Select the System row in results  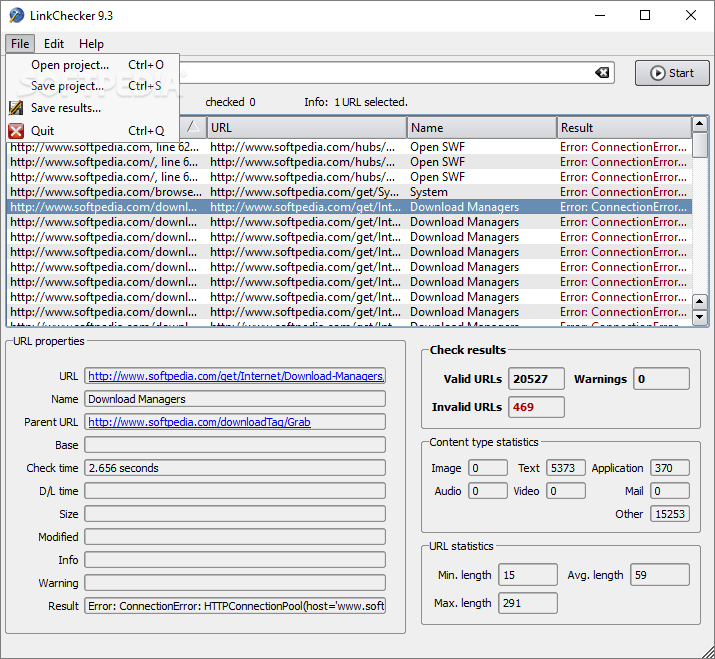pos(349,192)
